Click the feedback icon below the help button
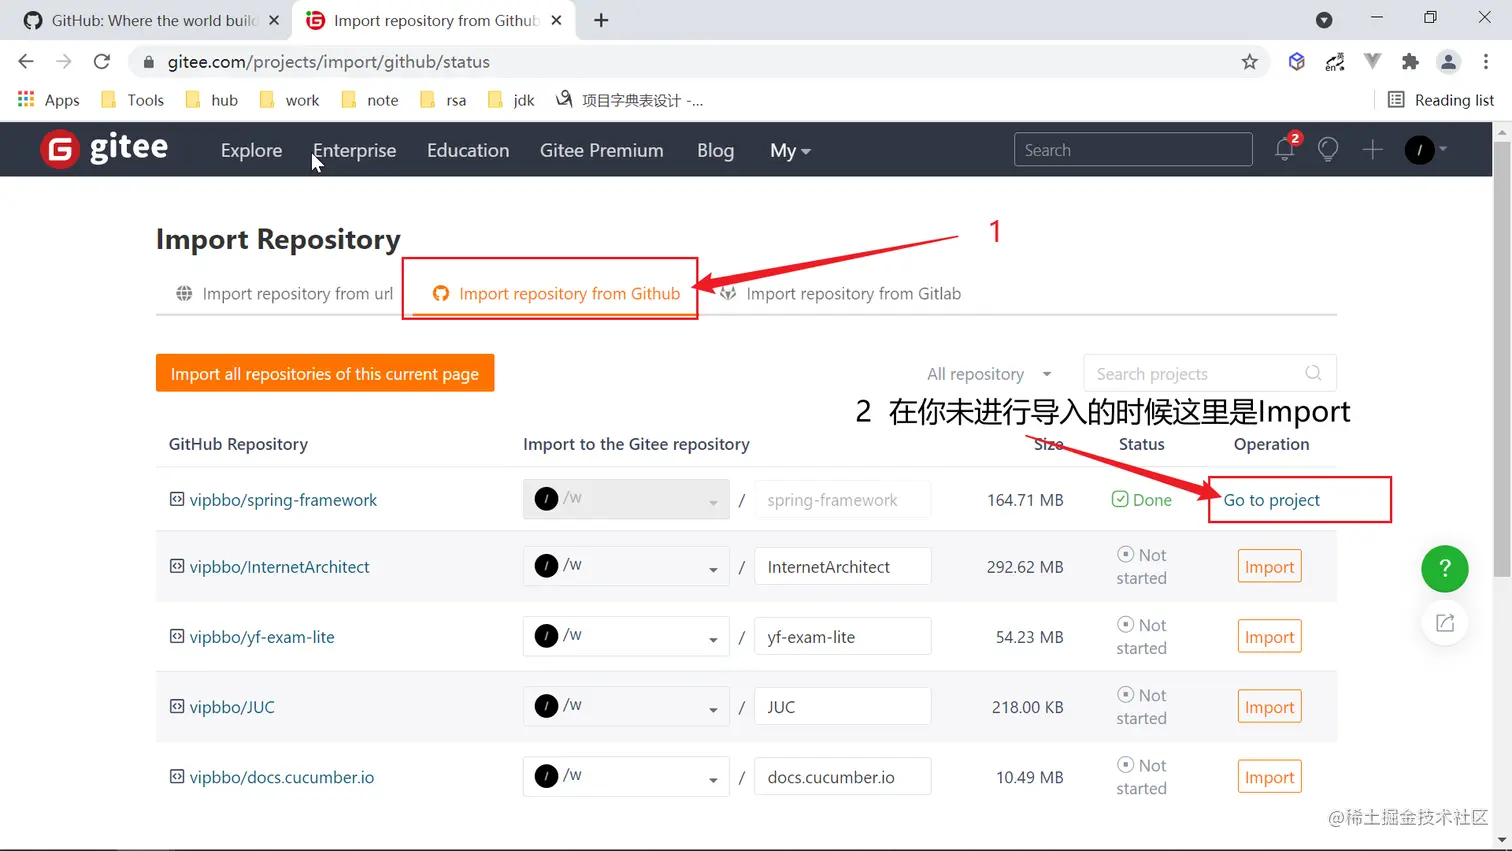 (1445, 623)
